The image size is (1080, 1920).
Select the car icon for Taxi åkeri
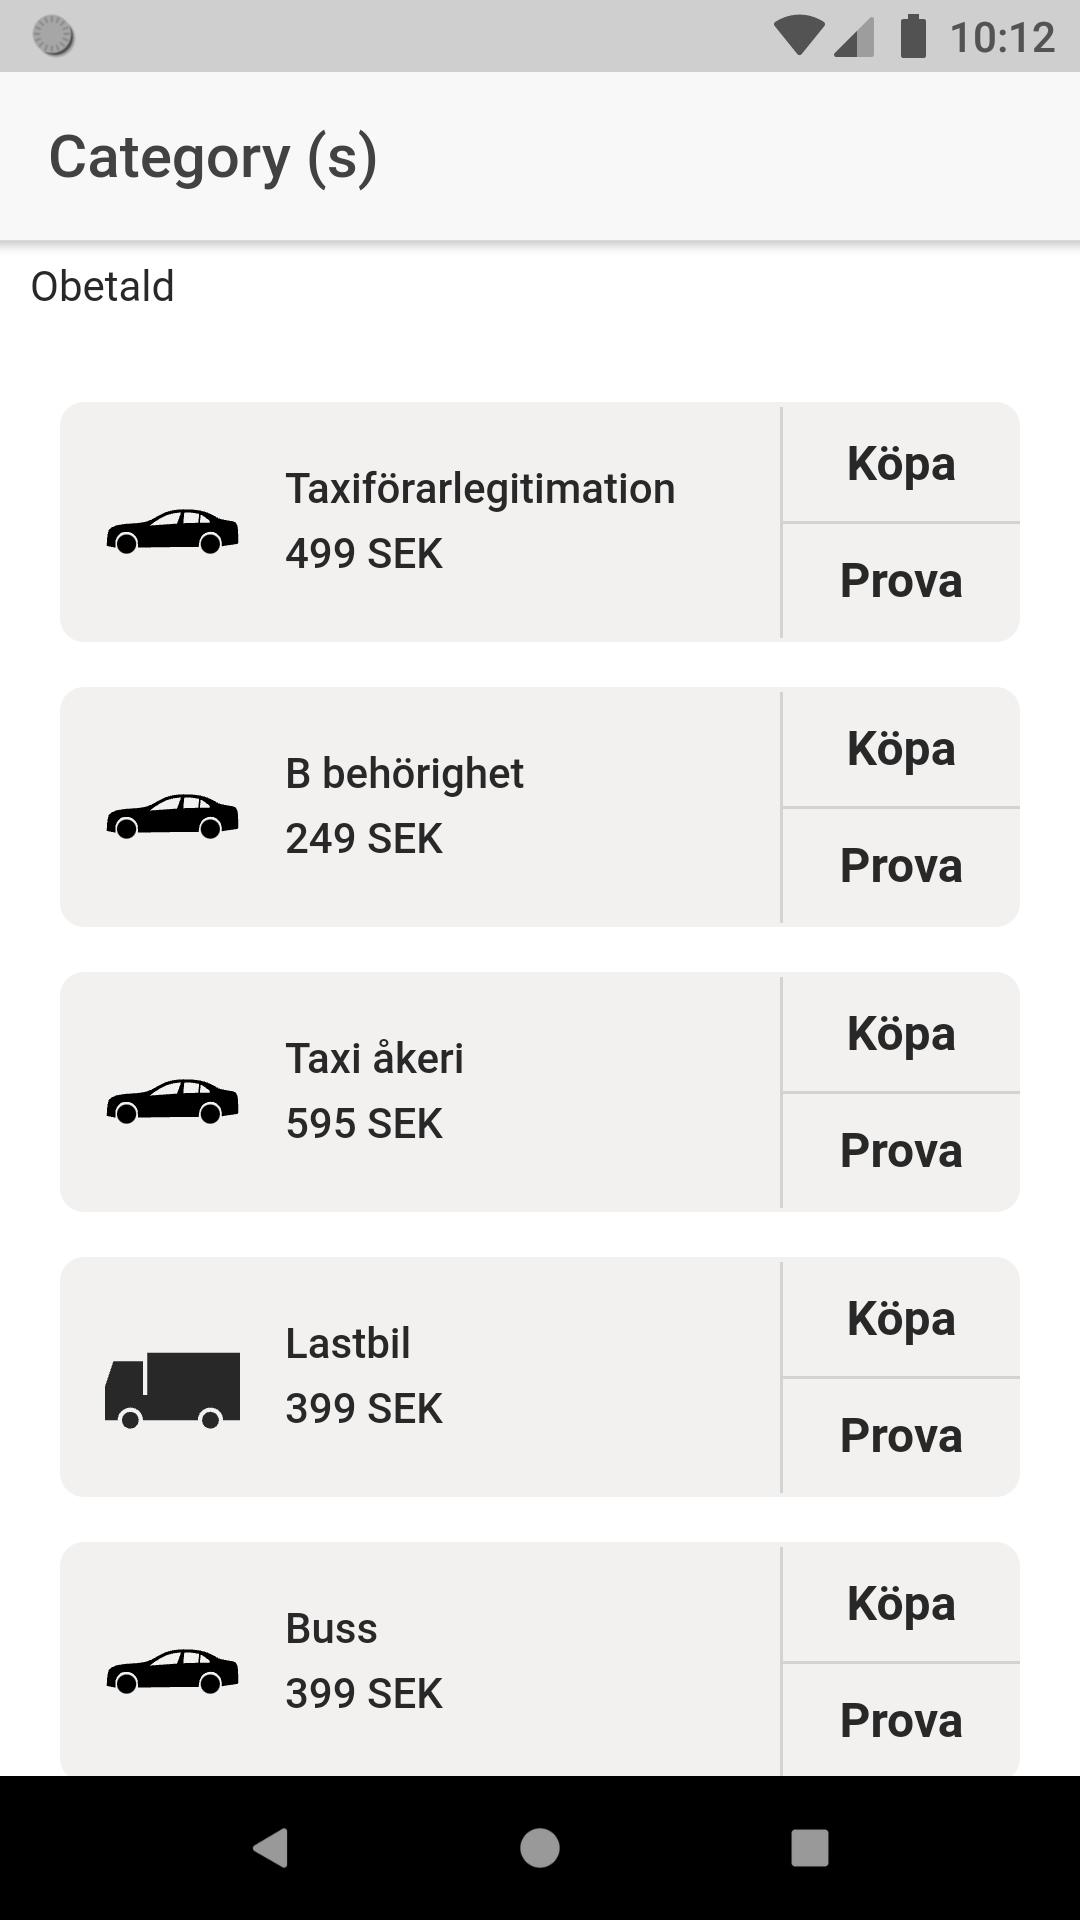(x=172, y=1101)
